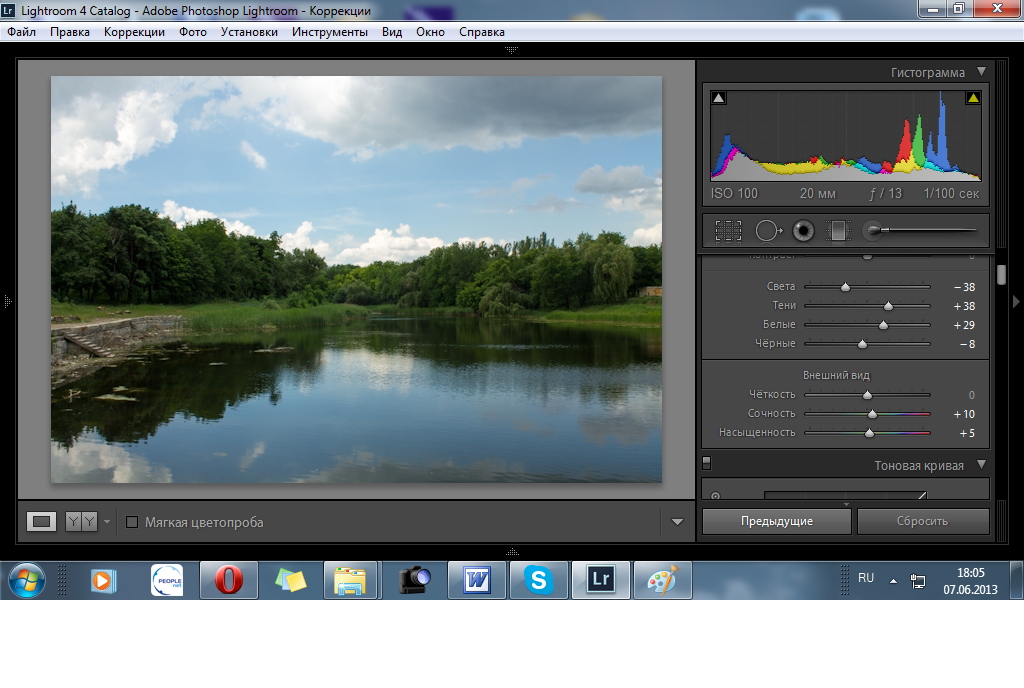Toggle shadow clipping indicator in histogram

[719, 98]
